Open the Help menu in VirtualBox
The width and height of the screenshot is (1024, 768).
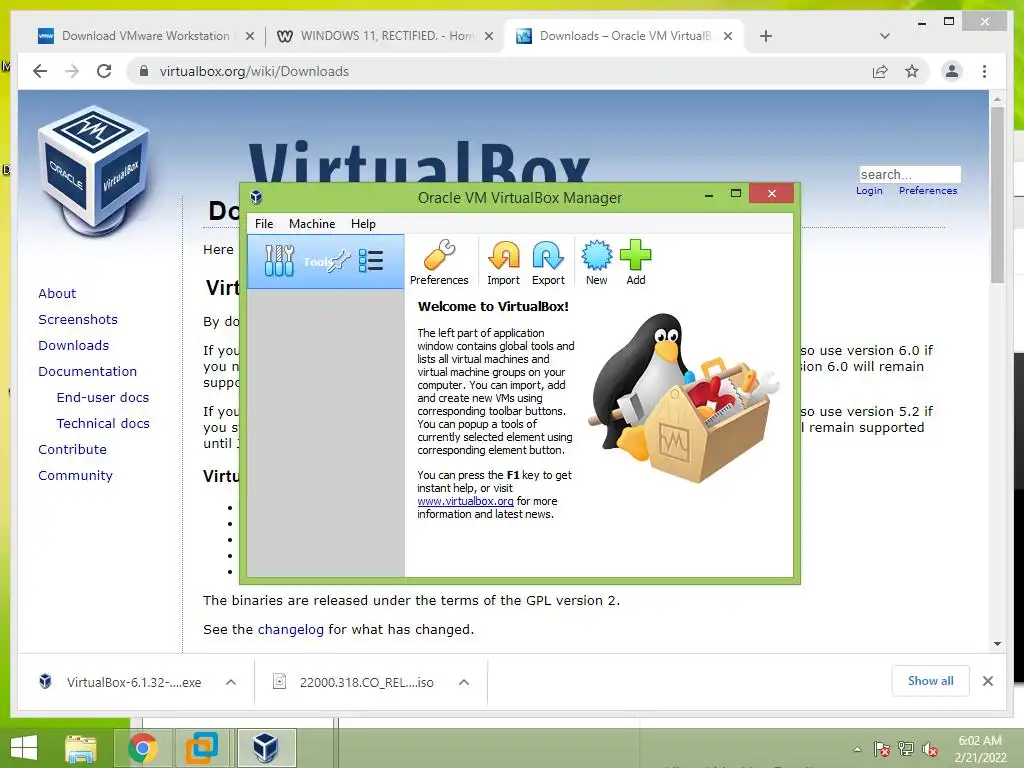(x=363, y=223)
